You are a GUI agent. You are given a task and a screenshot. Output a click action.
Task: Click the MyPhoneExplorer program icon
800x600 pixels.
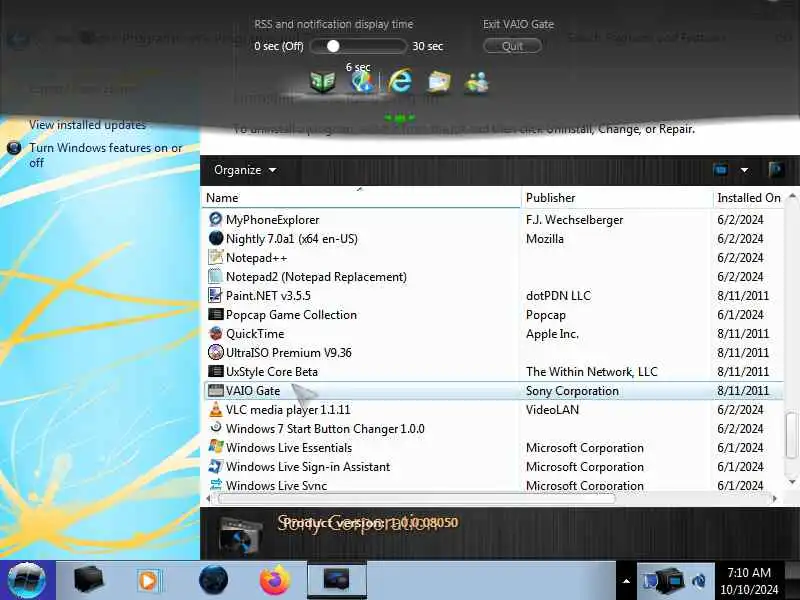216,219
